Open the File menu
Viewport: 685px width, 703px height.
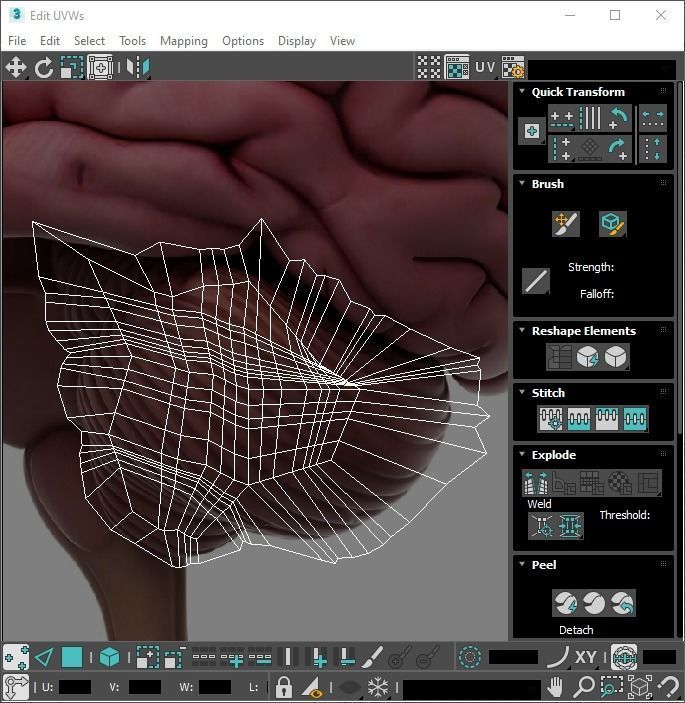(17, 41)
